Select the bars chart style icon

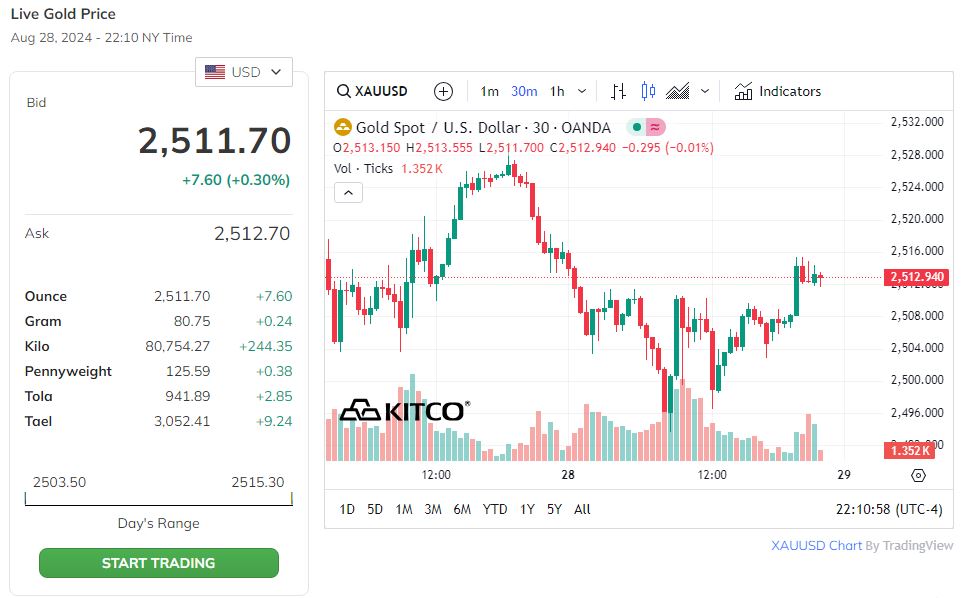(x=618, y=92)
